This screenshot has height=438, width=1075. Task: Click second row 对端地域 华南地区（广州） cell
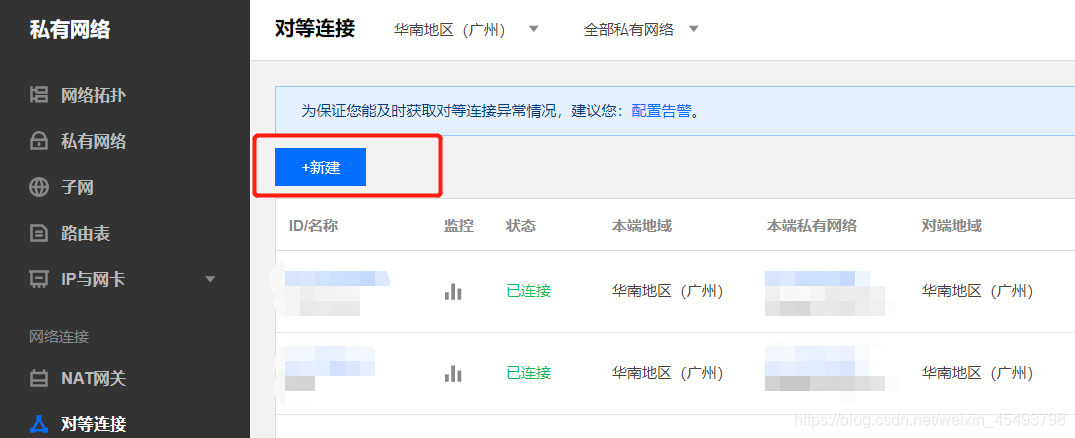(x=978, y=373)
